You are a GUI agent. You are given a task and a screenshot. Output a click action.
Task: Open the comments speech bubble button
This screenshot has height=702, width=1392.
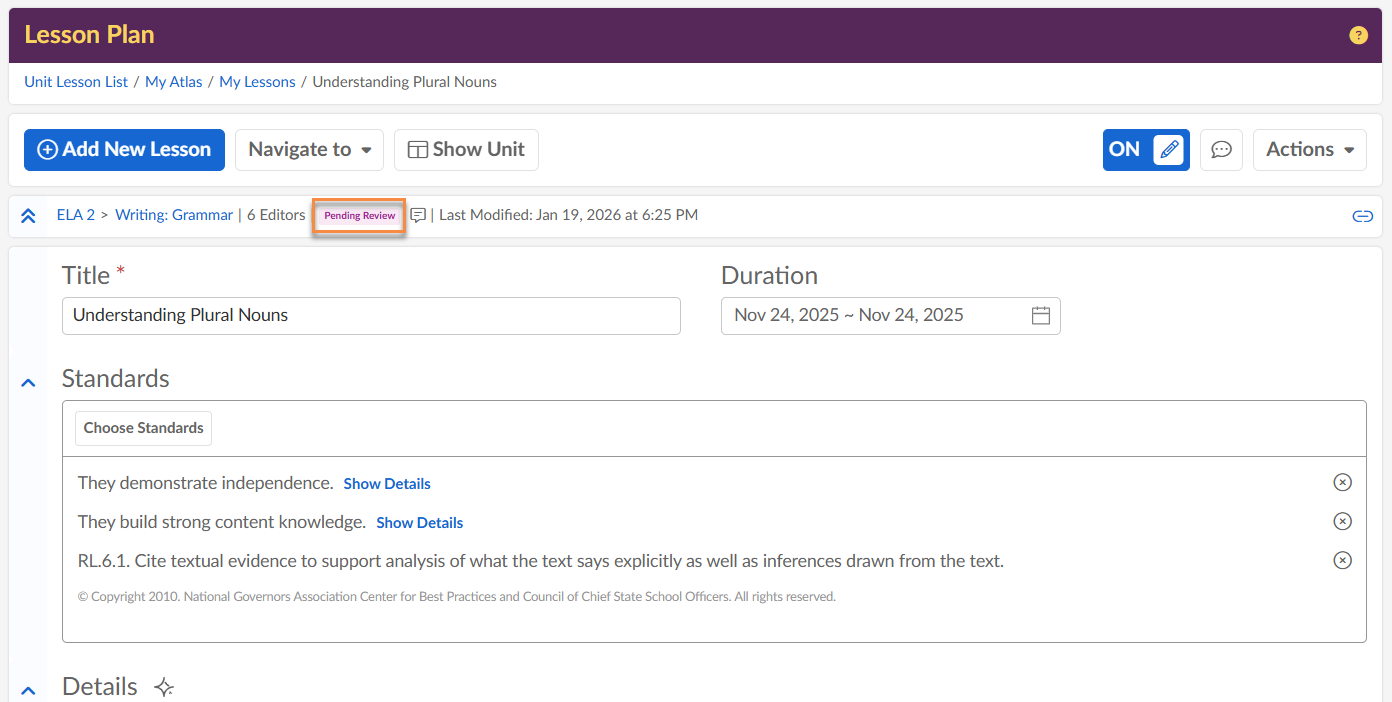pos(1221,150)
